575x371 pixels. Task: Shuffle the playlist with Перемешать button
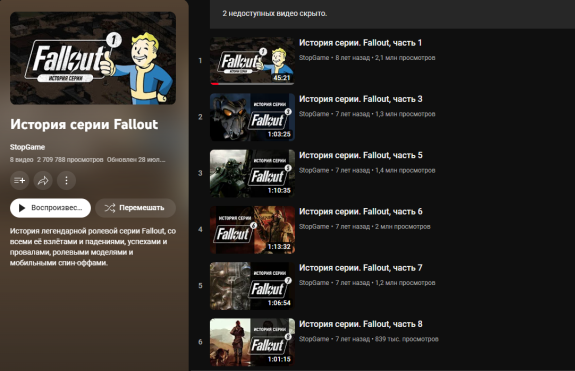coord(135,208)
